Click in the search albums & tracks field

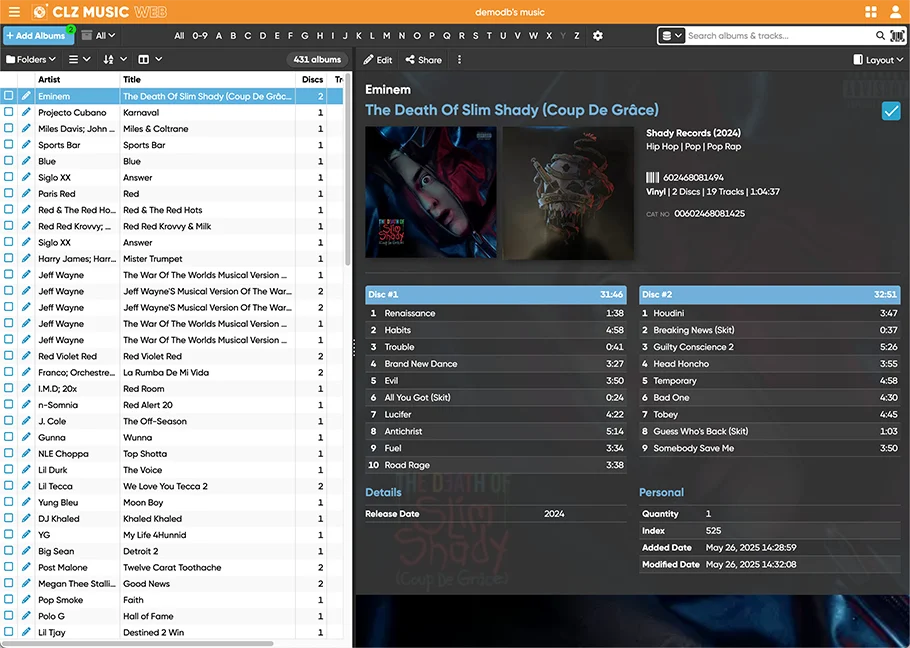click(779, 35)
